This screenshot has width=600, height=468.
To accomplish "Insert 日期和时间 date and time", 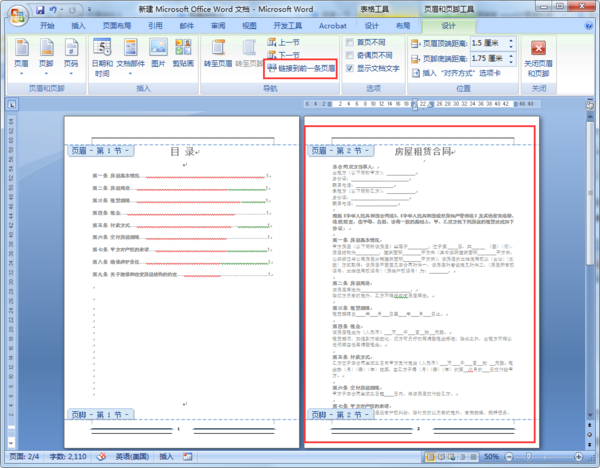I will 102,57.
